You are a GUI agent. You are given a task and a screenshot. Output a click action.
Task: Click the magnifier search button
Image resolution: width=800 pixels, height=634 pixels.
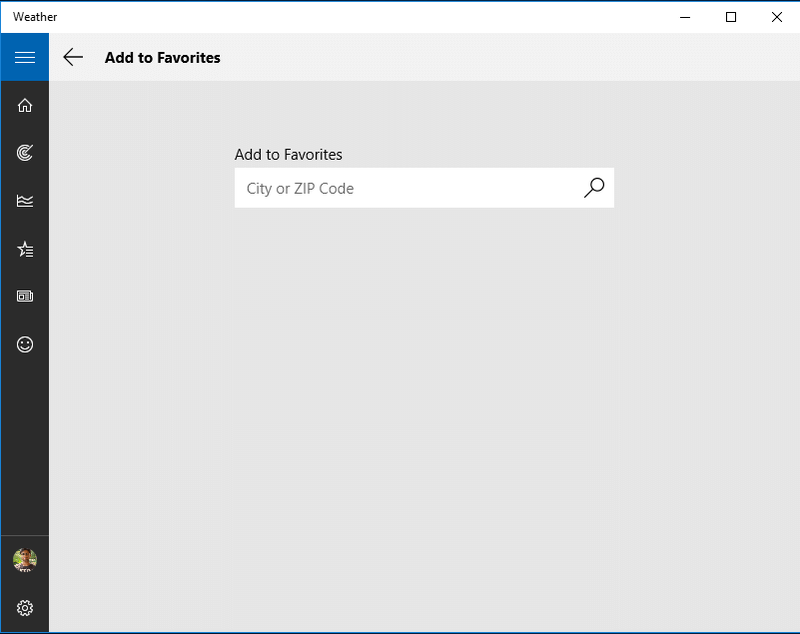594,188
